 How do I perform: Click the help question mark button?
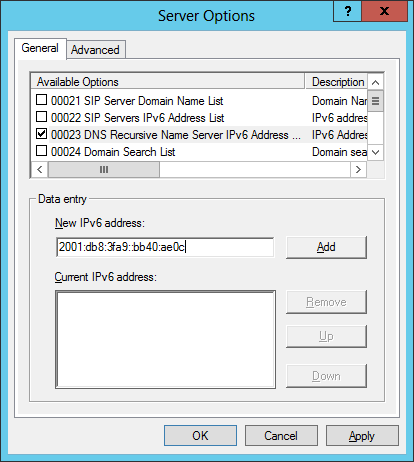(x=347, y=12)
